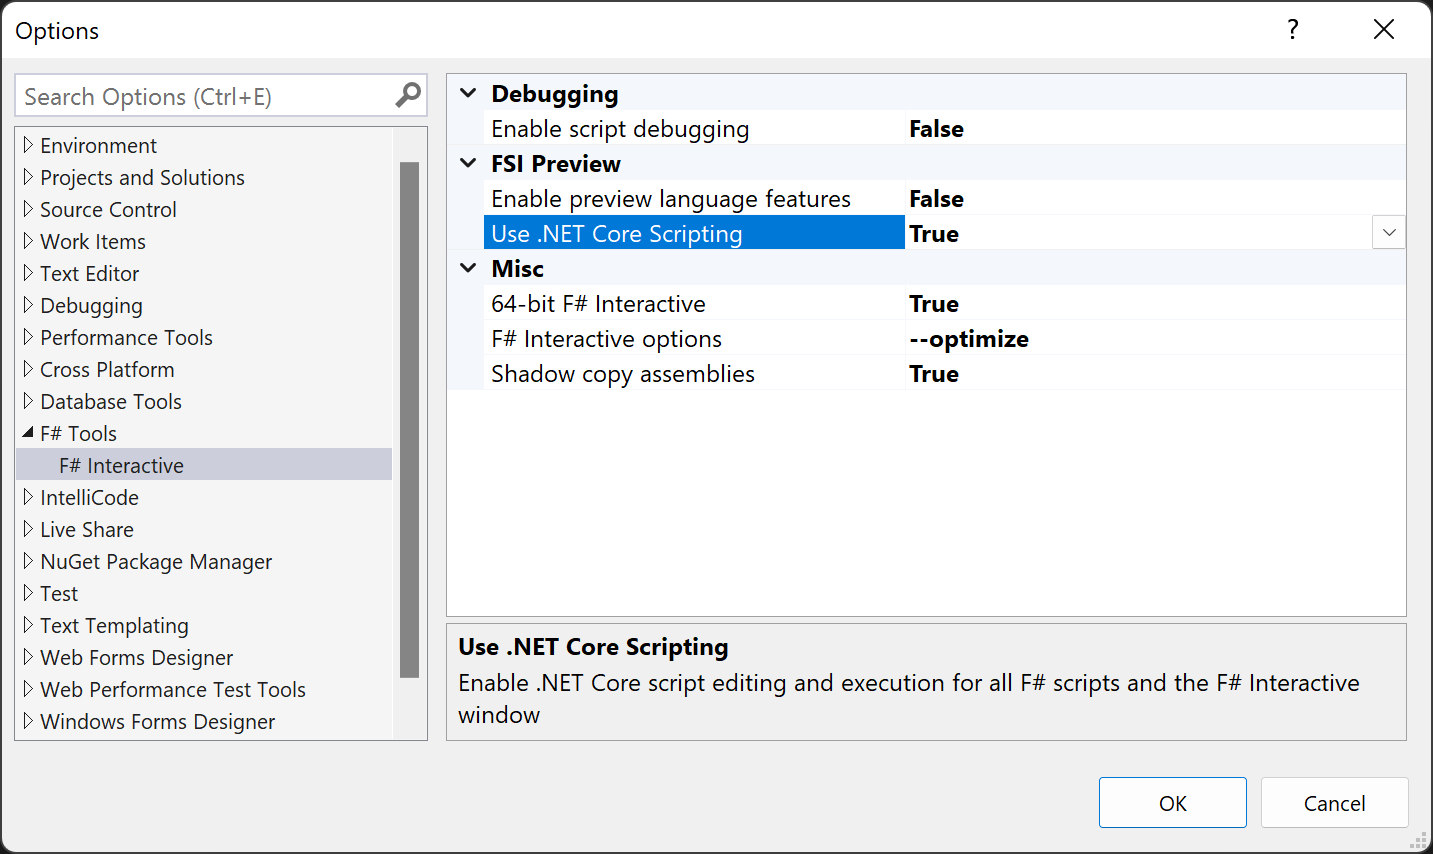The image size is (1433, 854).
Task: Select the F# Interactive page
Action: (x=122, y=465)
